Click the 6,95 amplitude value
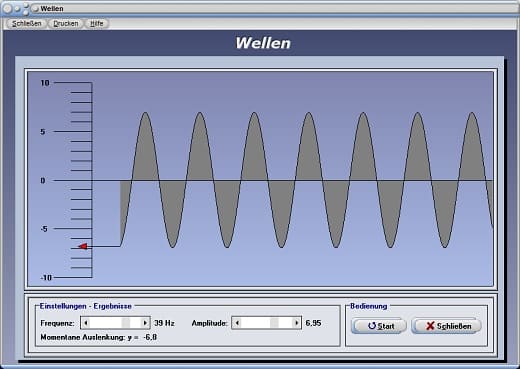The height and width of the screenshot is (369, 520). pyautogui.click(x=313, y=323)
